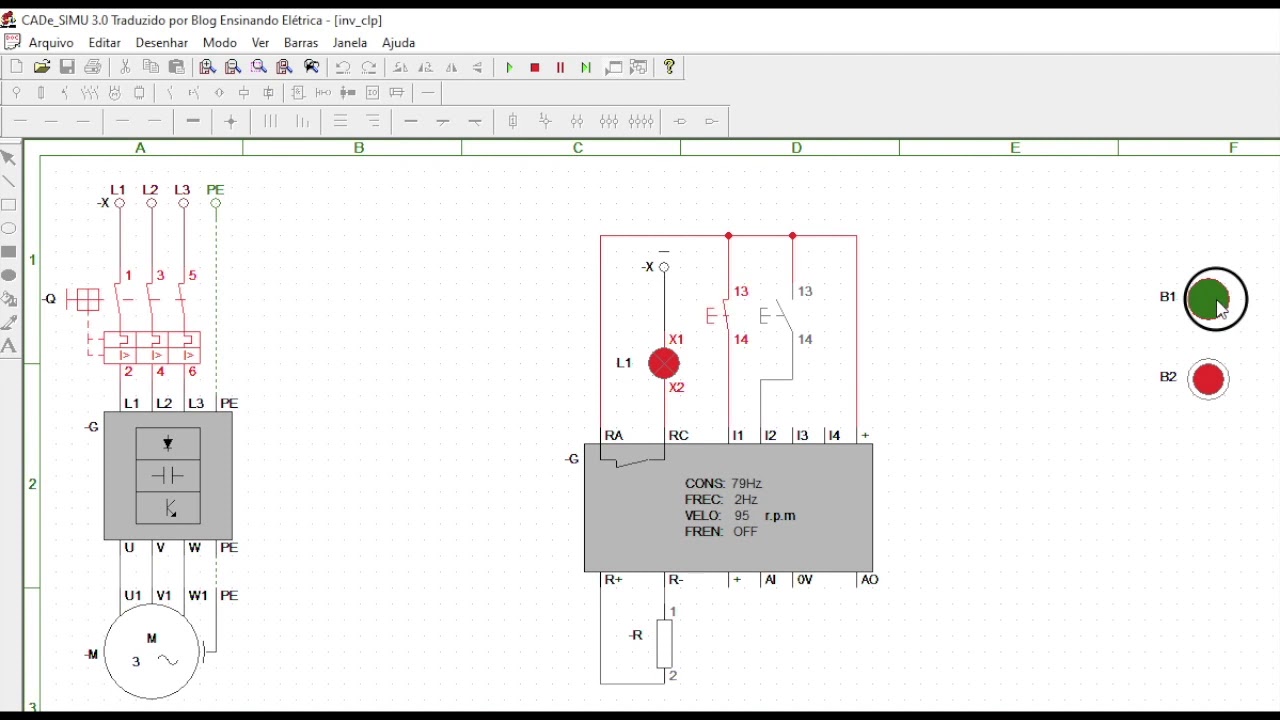Insert thick bus line icon
Image resolution: width=1280 pixels, height=720 pixels.
pos(193,122)
